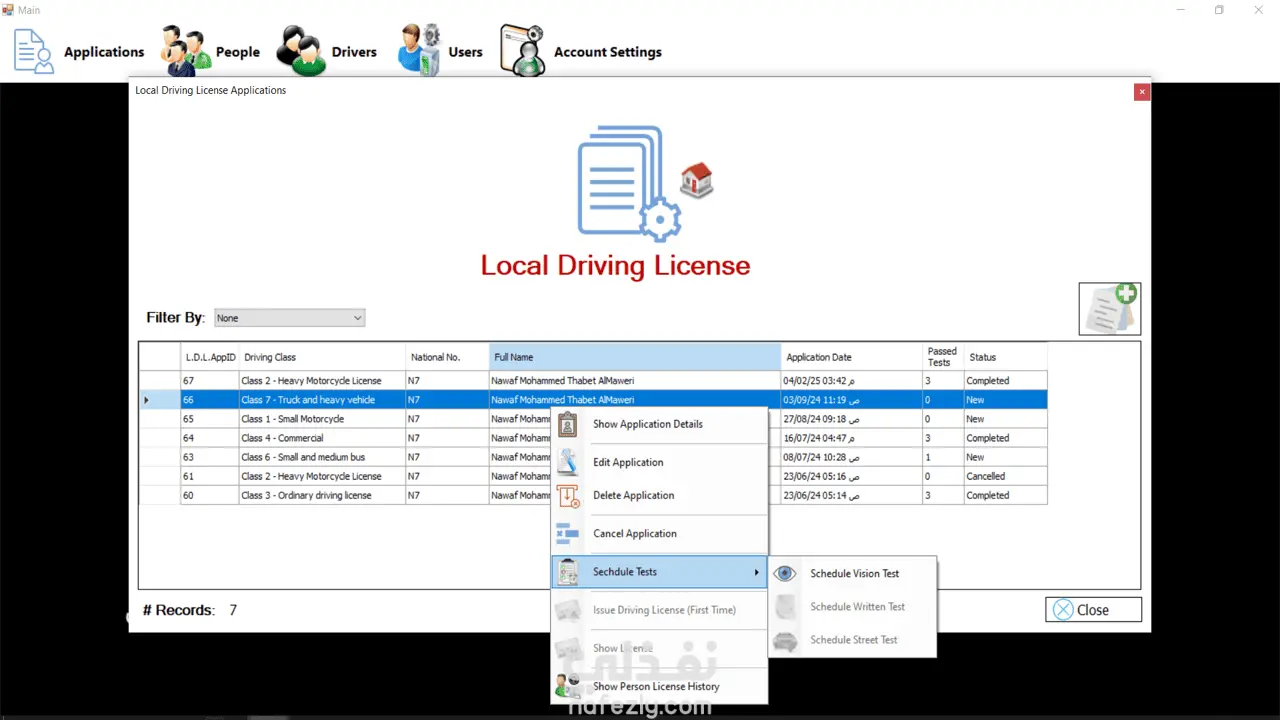
Task: Open the Applications menu icon
Action: pyautogui.click(x=33, y=51)
